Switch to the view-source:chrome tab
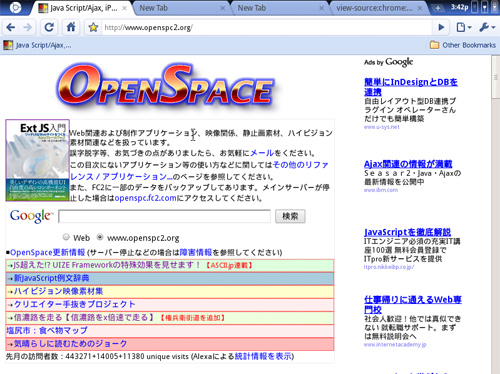 pyautogui.click(x=378, y=8)
